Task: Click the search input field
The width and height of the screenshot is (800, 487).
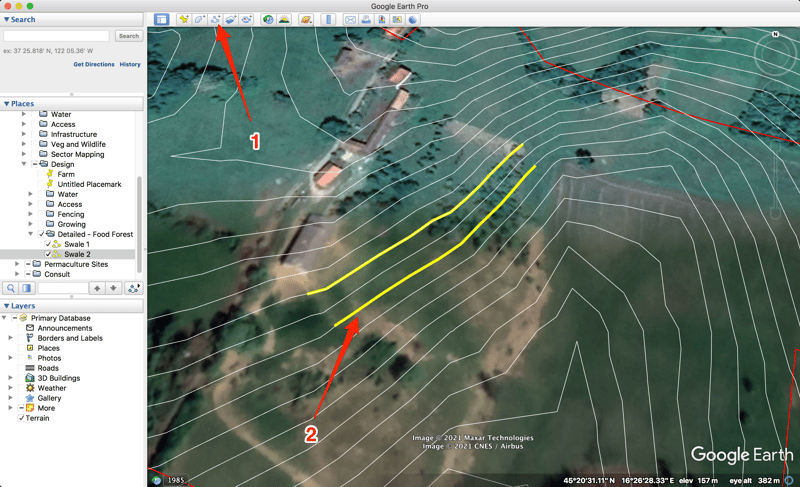Action: (x=57, y=36)
